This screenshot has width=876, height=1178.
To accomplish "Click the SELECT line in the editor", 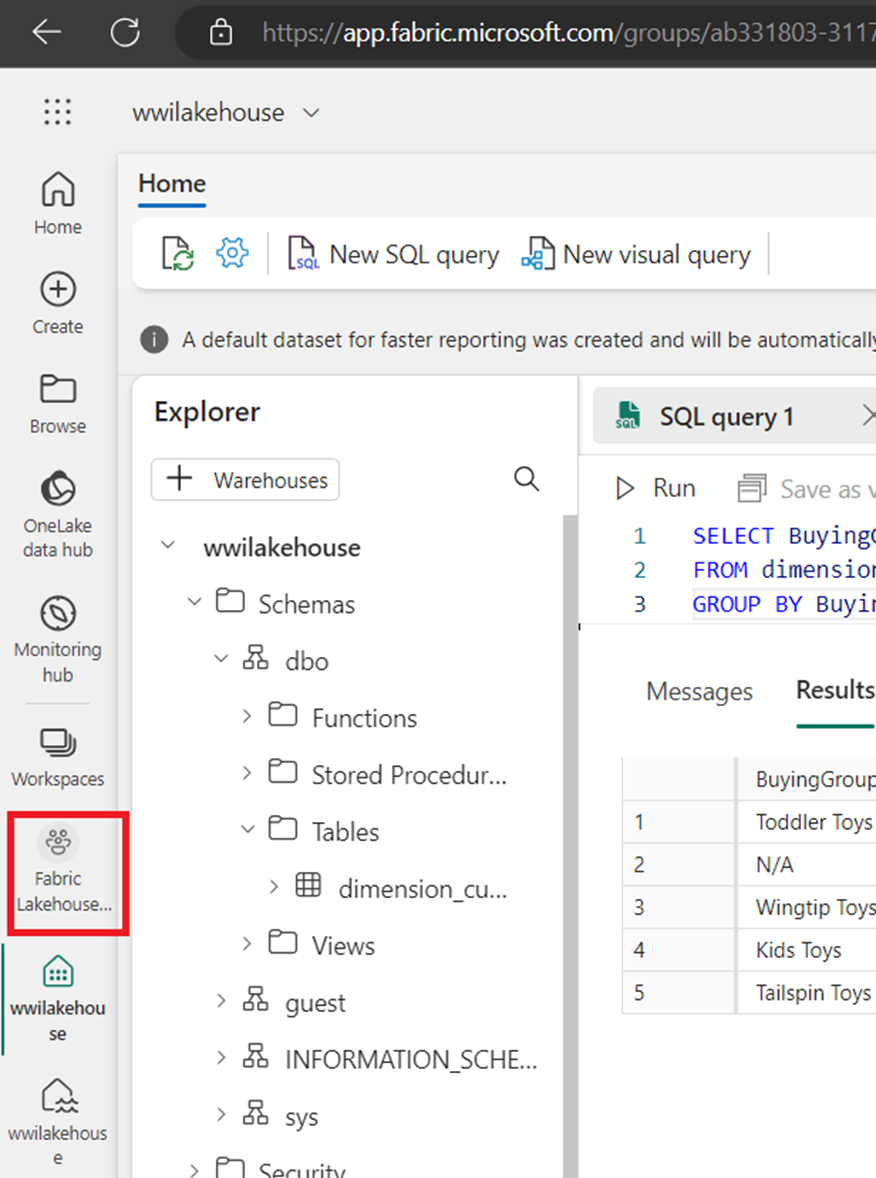I will click(x=784, y=536).
